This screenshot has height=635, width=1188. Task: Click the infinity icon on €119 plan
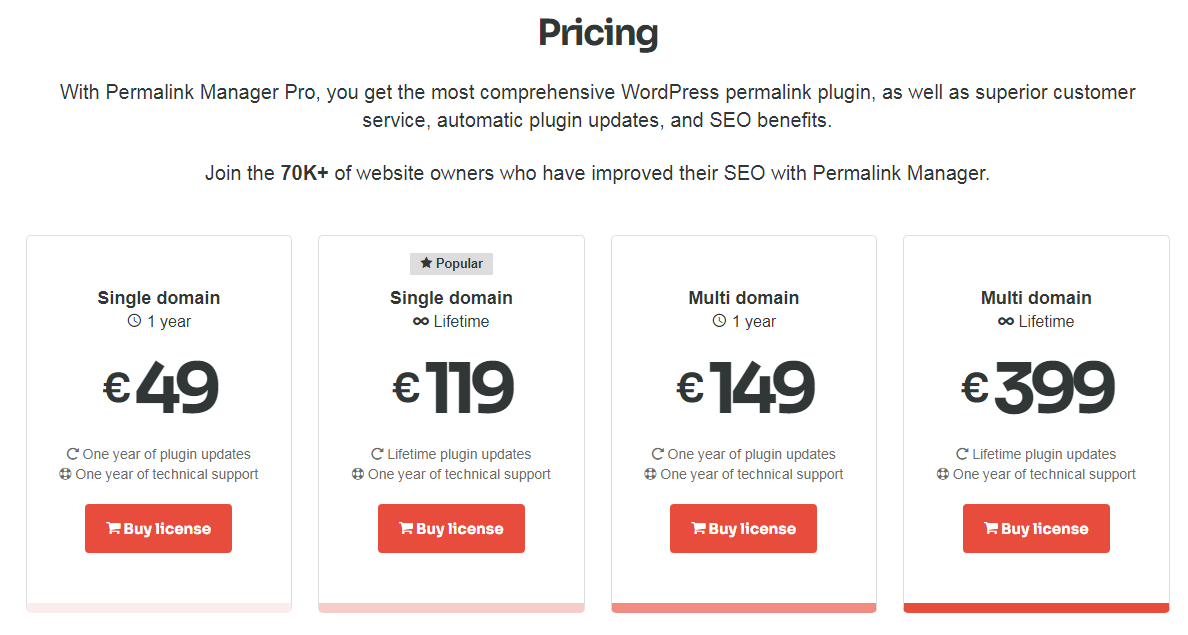(x=421, y=322)
